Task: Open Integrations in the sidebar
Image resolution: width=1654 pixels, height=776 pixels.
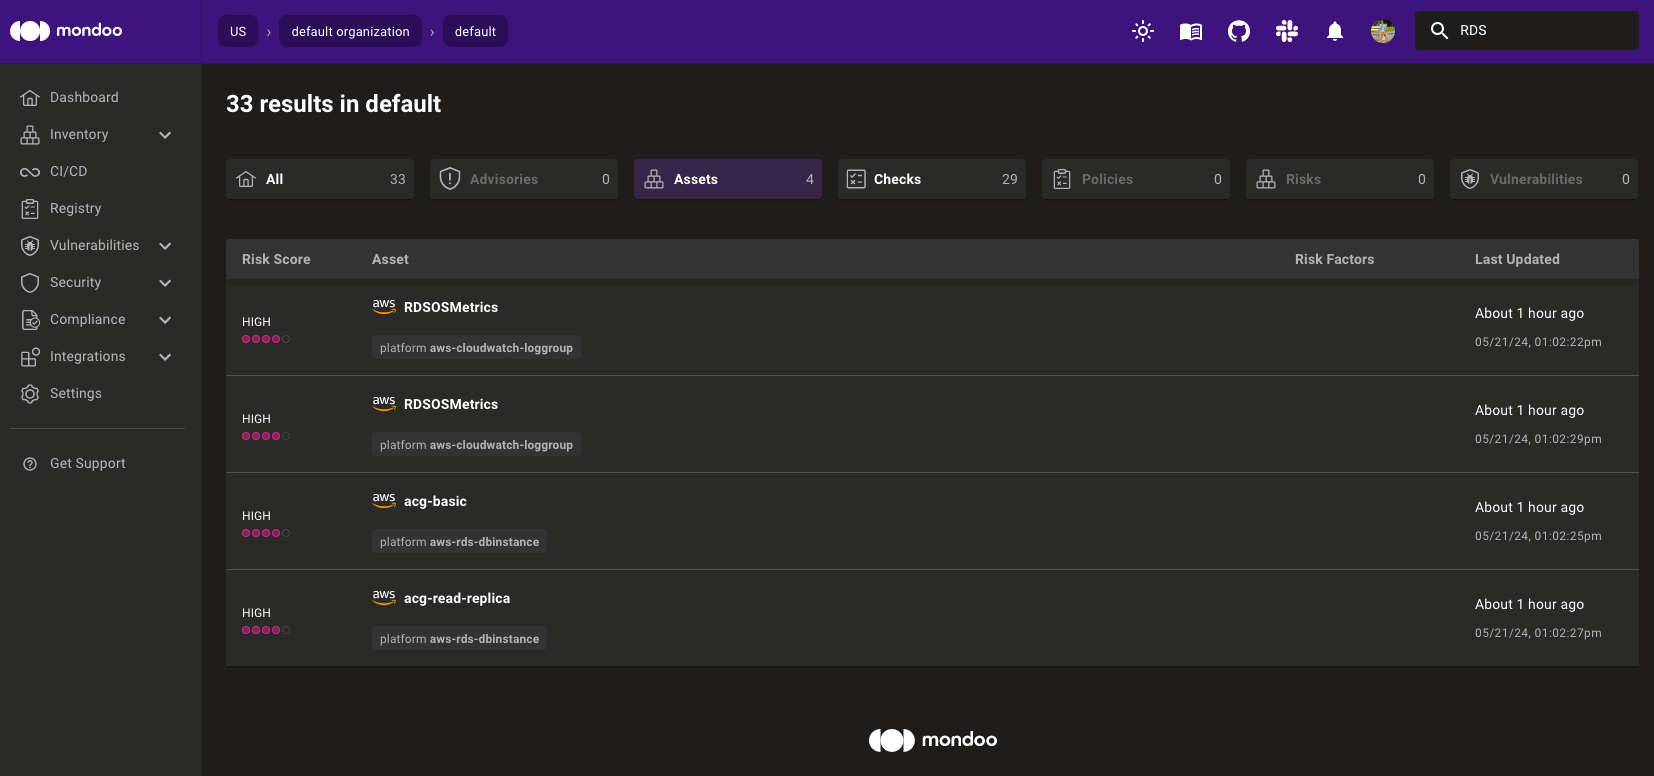Action: (x=88, y=356)
